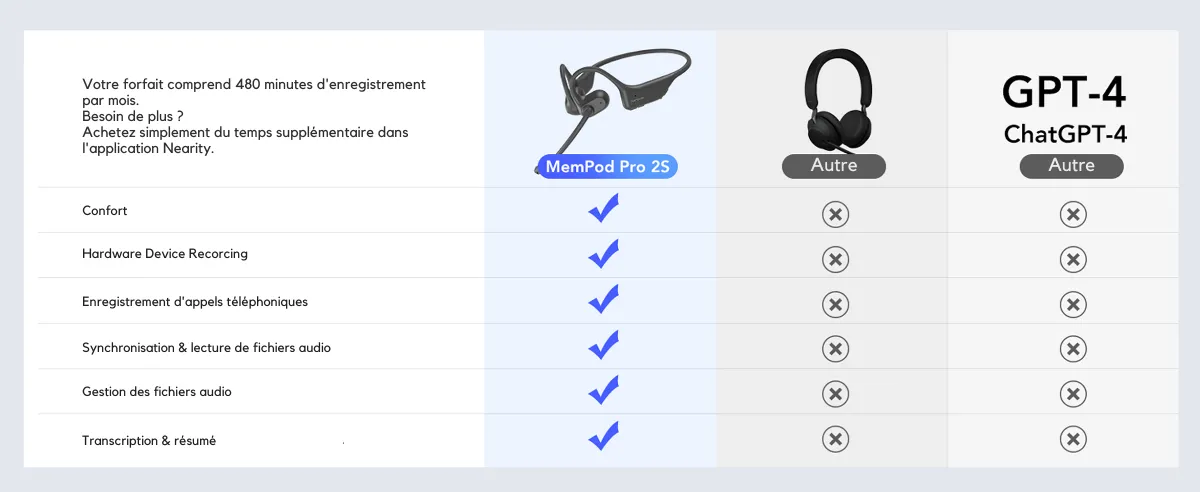Click the Confort feature row label
Viewport: 1200px width, 492px height.
(x=105, y=211)
